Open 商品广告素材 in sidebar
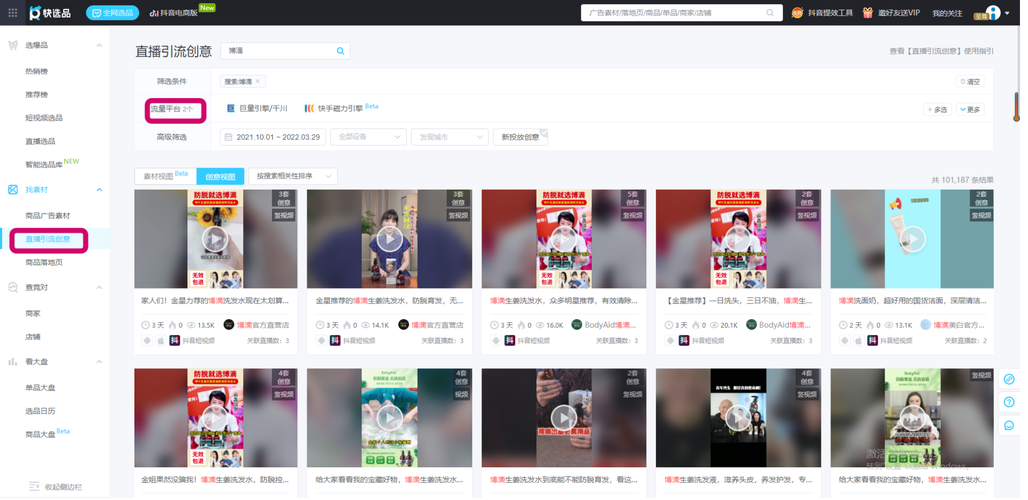This screenshot has height=500, width=1028. (48, 216)
